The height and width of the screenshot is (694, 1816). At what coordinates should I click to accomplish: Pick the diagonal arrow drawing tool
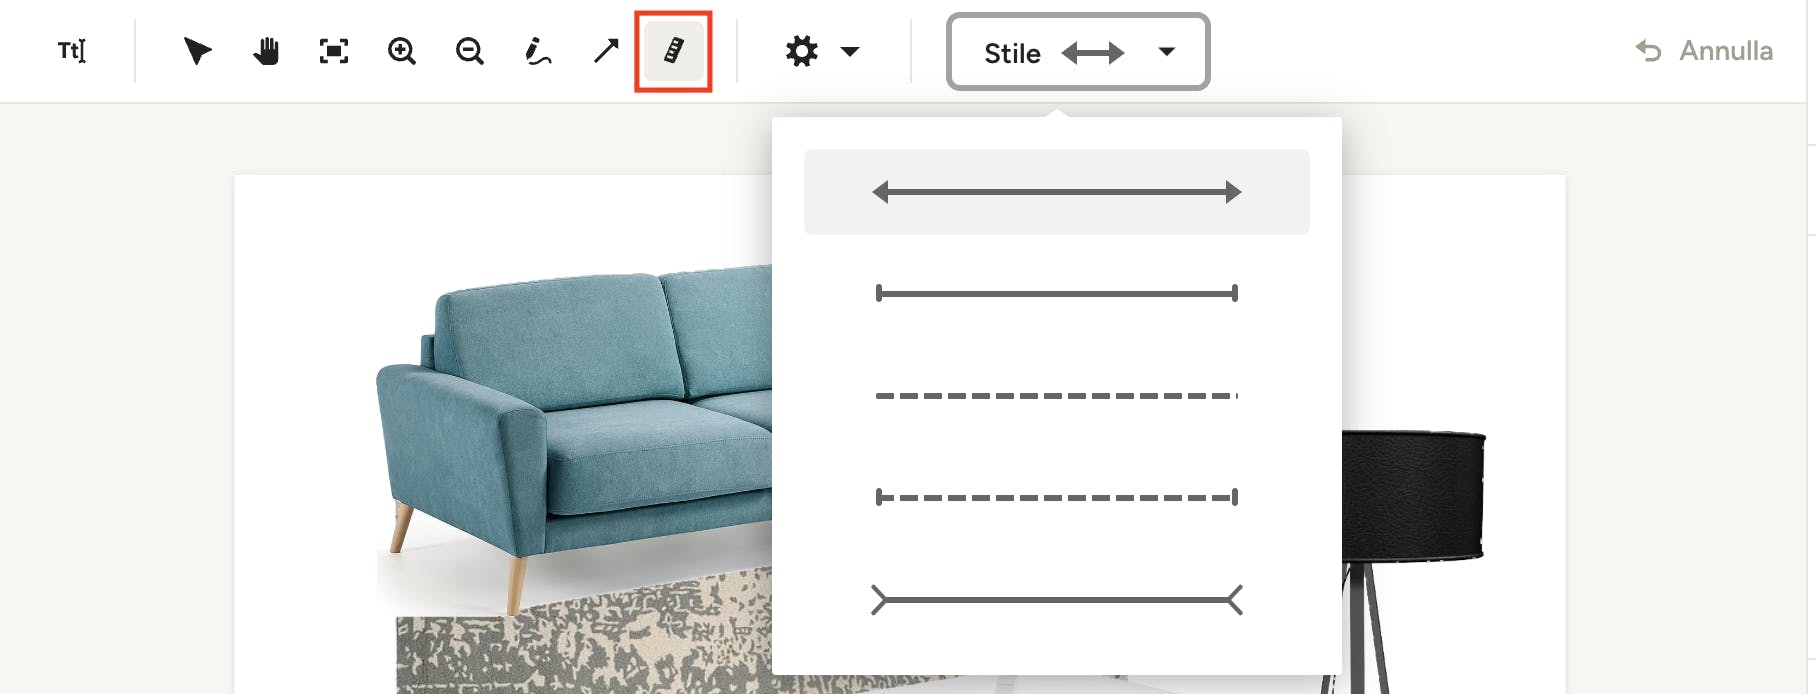pyautogui.click(x=606, y=51)
